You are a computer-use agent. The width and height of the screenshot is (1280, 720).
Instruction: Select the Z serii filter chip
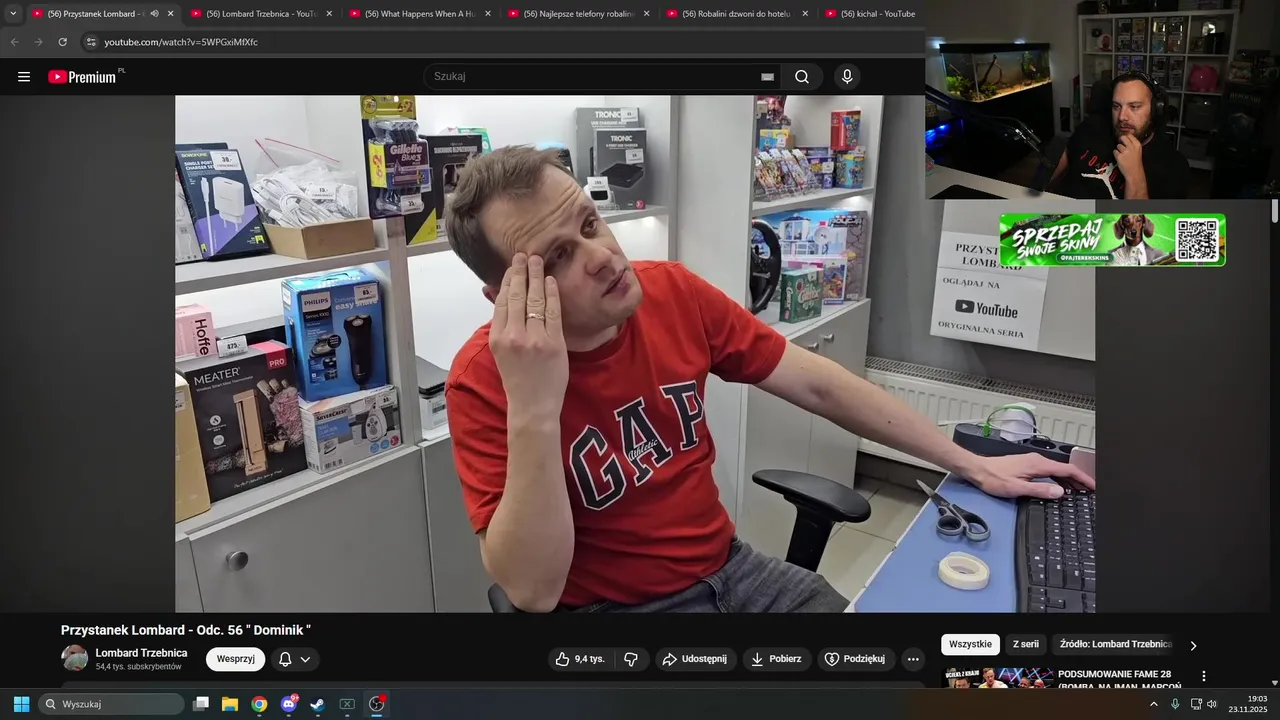(x=1026, y=645)
